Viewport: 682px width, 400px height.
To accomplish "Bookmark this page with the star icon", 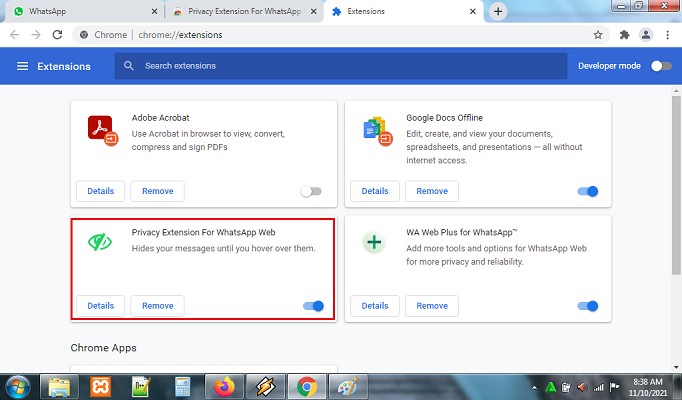I will [x=598, y=35].
